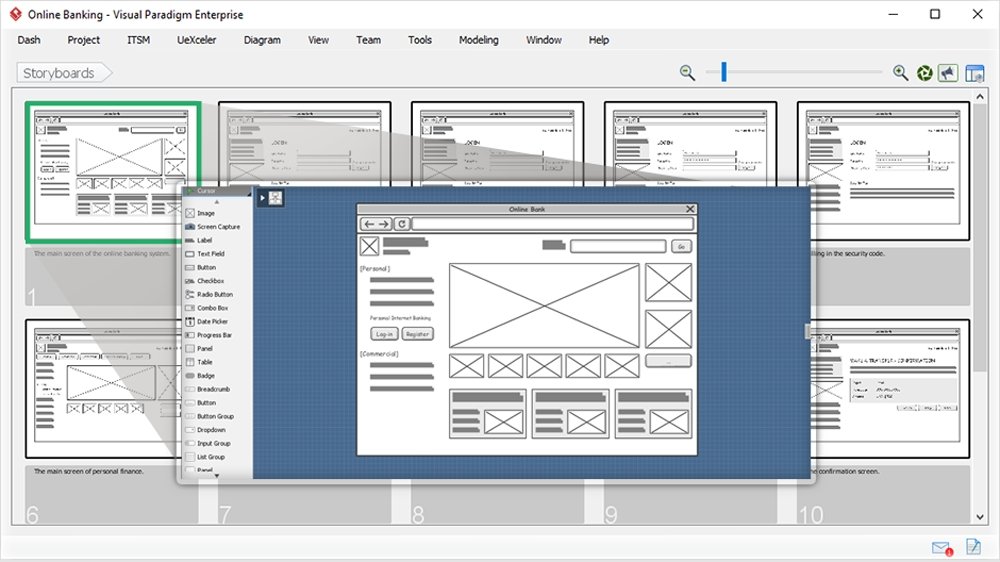Viewport: 1000px width, 562px height.
Task: Click the Storyboards breadcrumb button
Action: point(64,73)
